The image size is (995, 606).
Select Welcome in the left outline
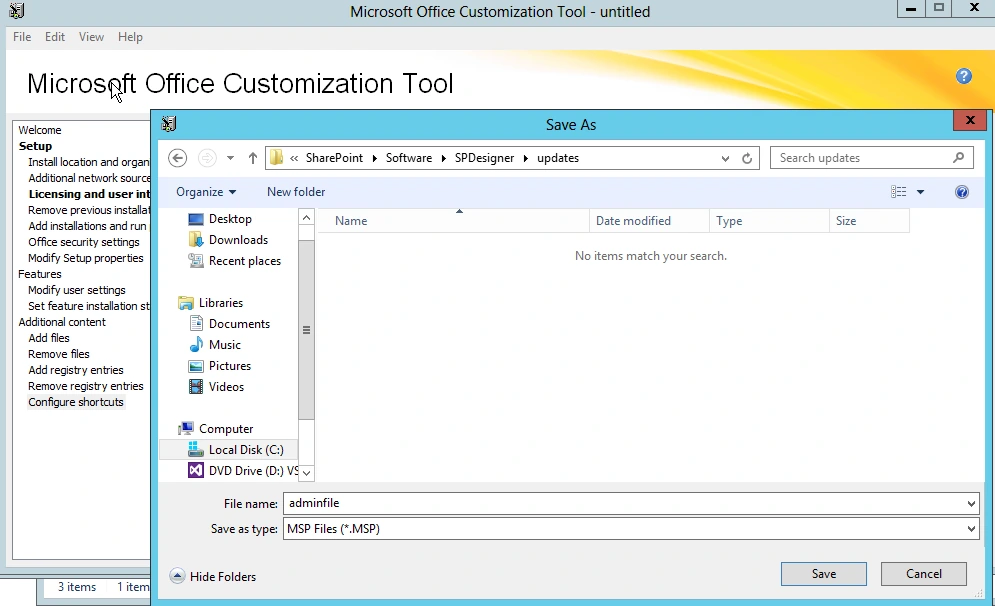39,130
